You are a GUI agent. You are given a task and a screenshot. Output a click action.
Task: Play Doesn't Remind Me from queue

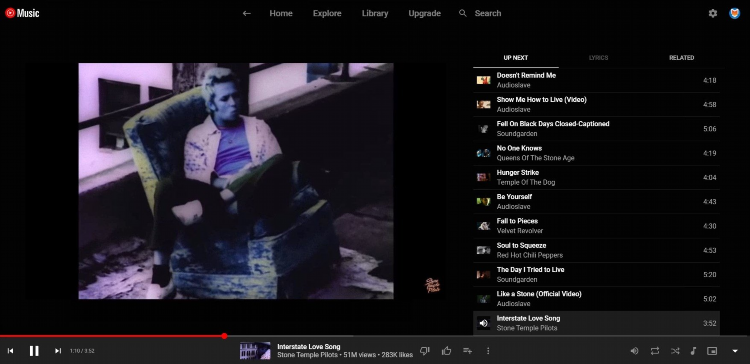coord(596,80)
